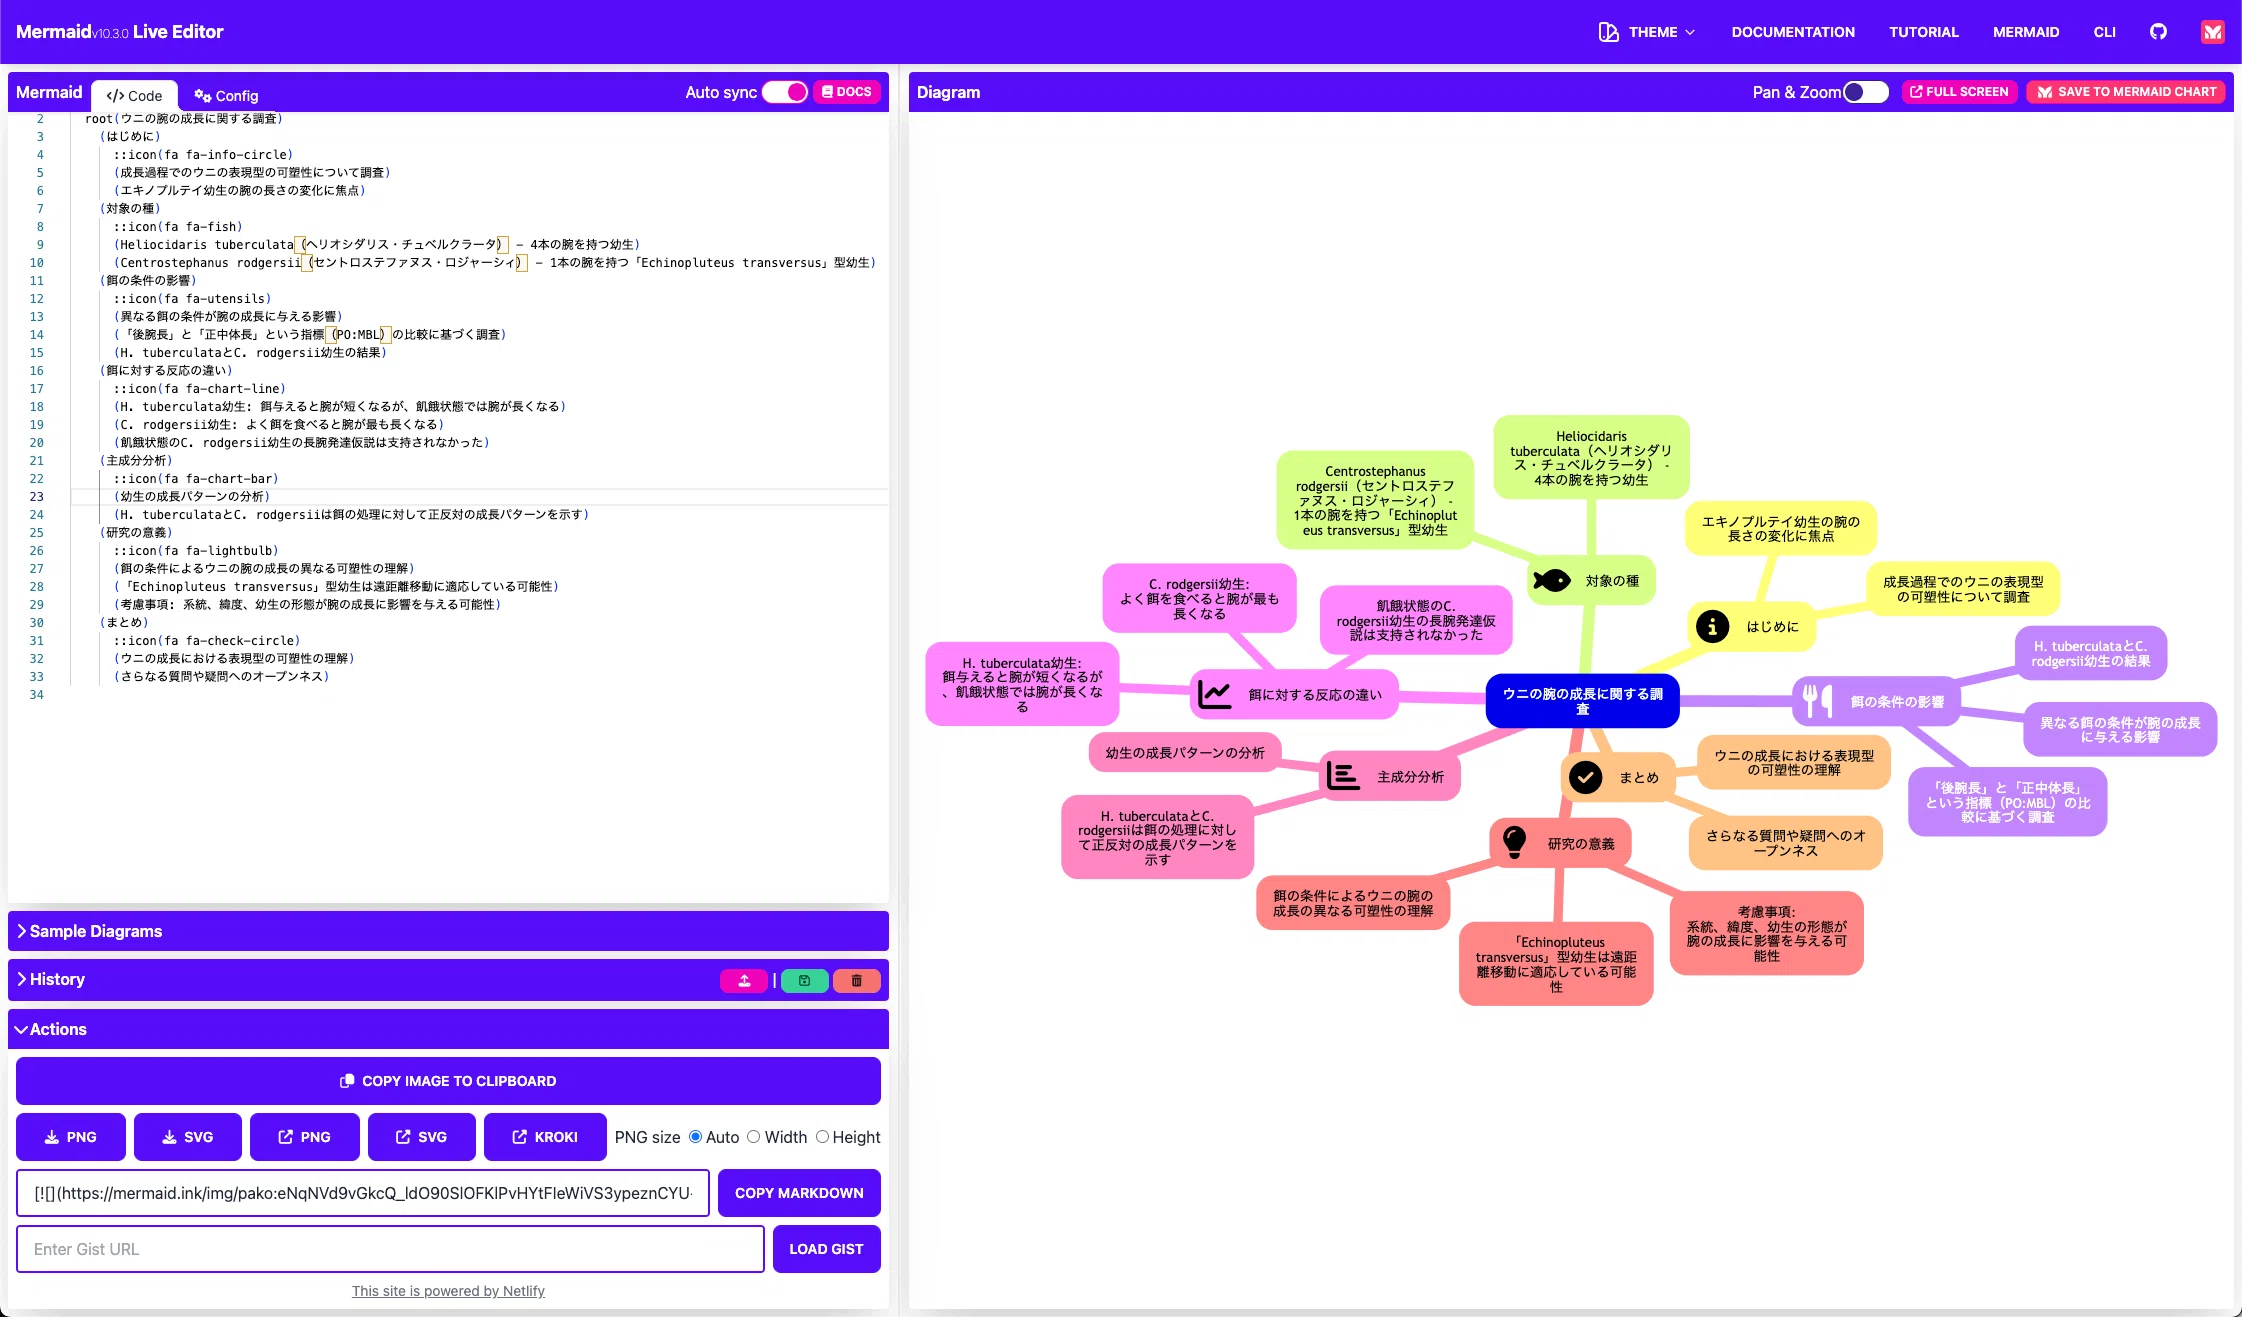Click Copy Image to Clipboard
The width and height of the screenshot is (2242, 1317).
click(x=448, y=1081)
